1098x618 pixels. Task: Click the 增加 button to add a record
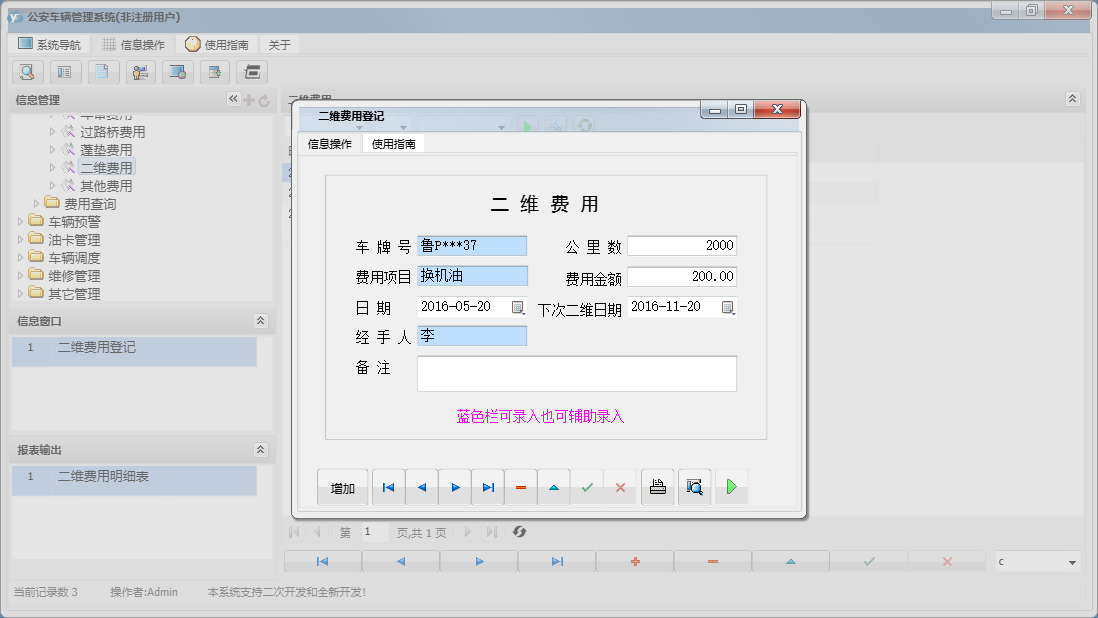coord(343,487)
